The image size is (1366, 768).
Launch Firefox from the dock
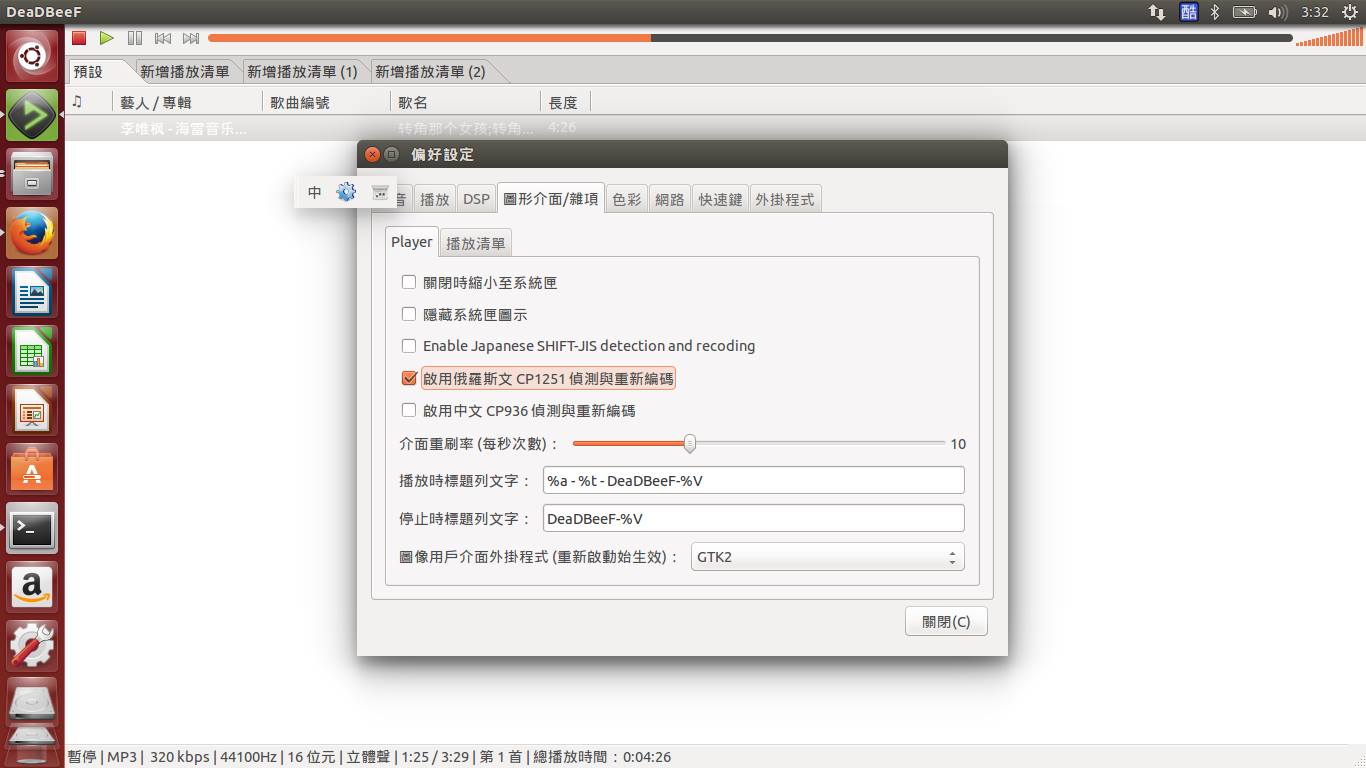(32, 232)
